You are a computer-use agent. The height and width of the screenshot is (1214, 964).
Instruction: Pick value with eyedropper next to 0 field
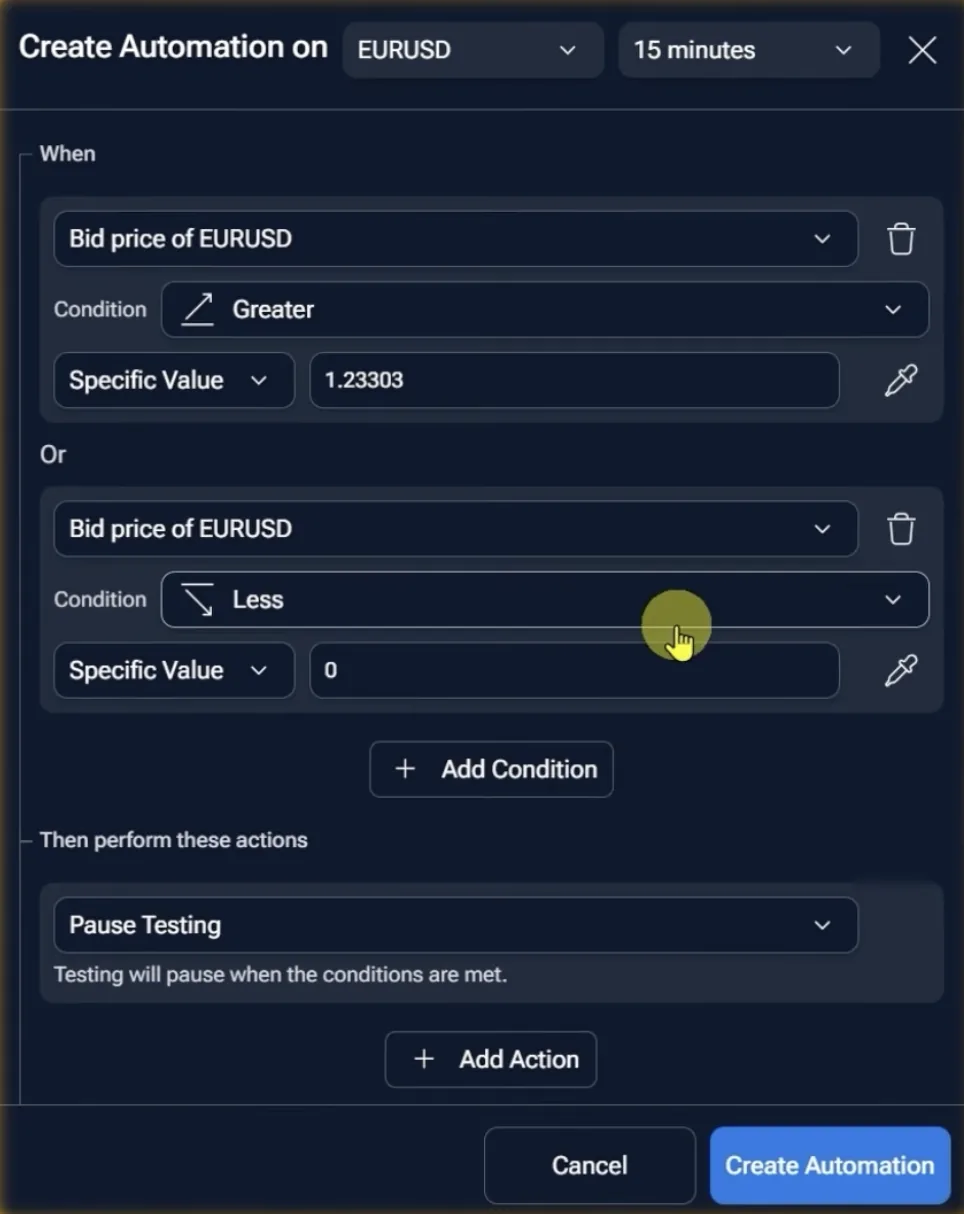901,670
